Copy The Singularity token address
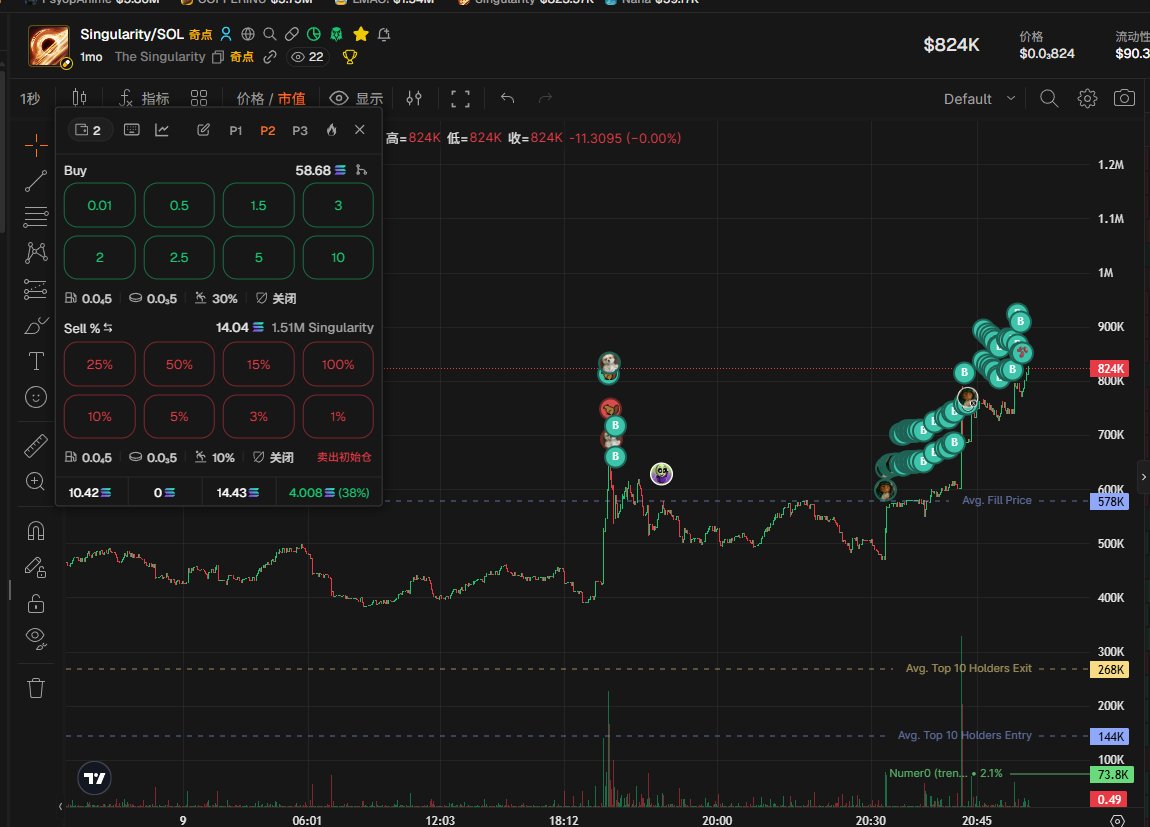 click(218, 57)
